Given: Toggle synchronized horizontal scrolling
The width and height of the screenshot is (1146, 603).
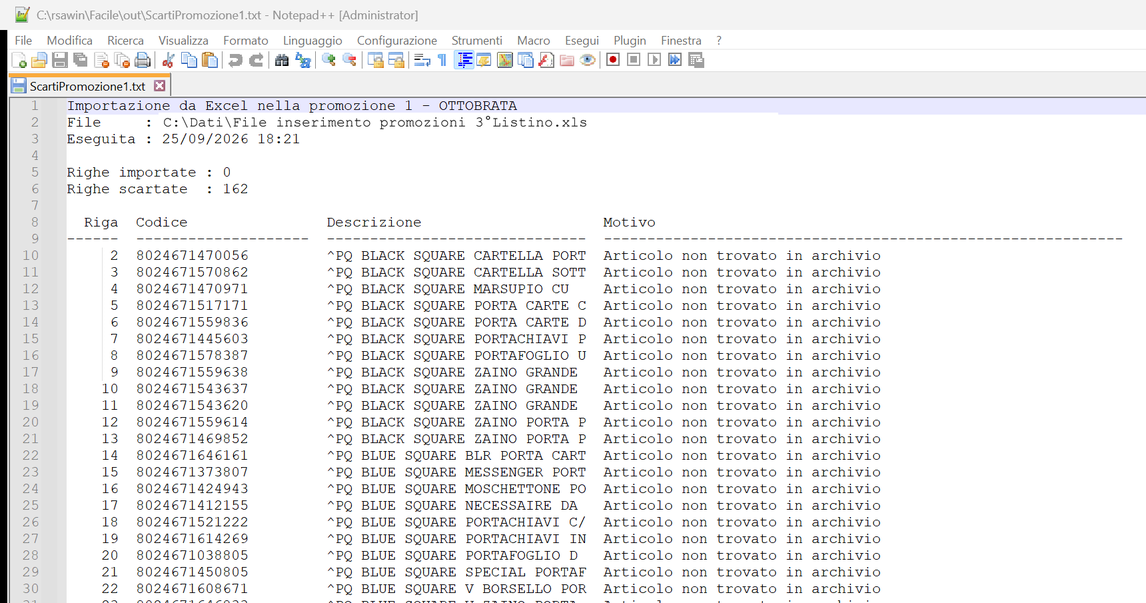Looking at the screenshot, I should [396, 61].
